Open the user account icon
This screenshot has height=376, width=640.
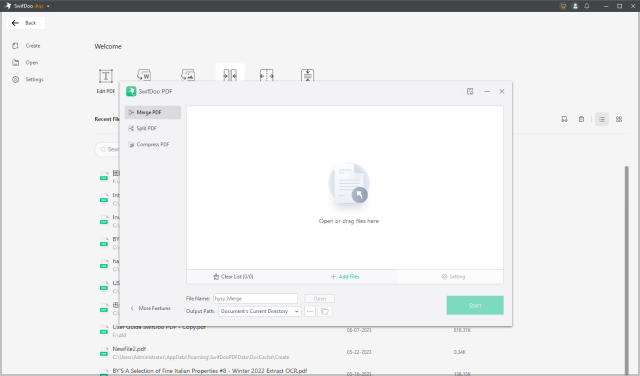[575, 6]
